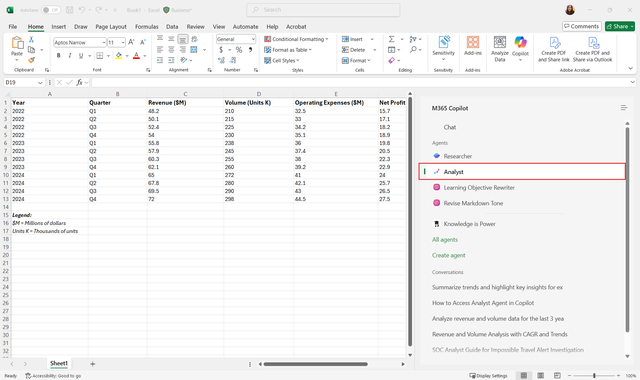Click the Create agent link

449,255
